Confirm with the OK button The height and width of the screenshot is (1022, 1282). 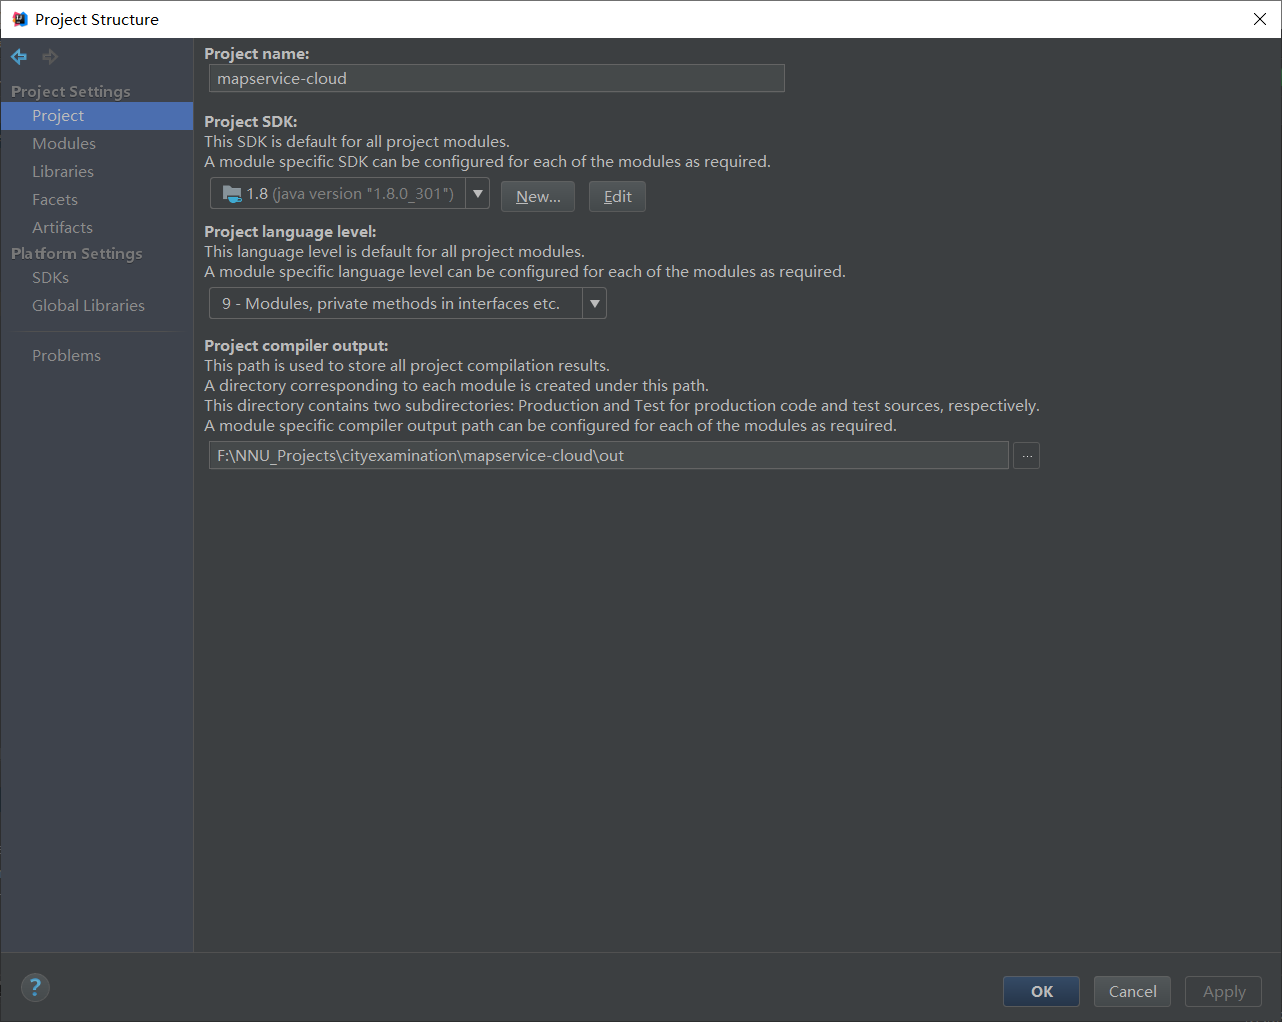(1041, 992)
